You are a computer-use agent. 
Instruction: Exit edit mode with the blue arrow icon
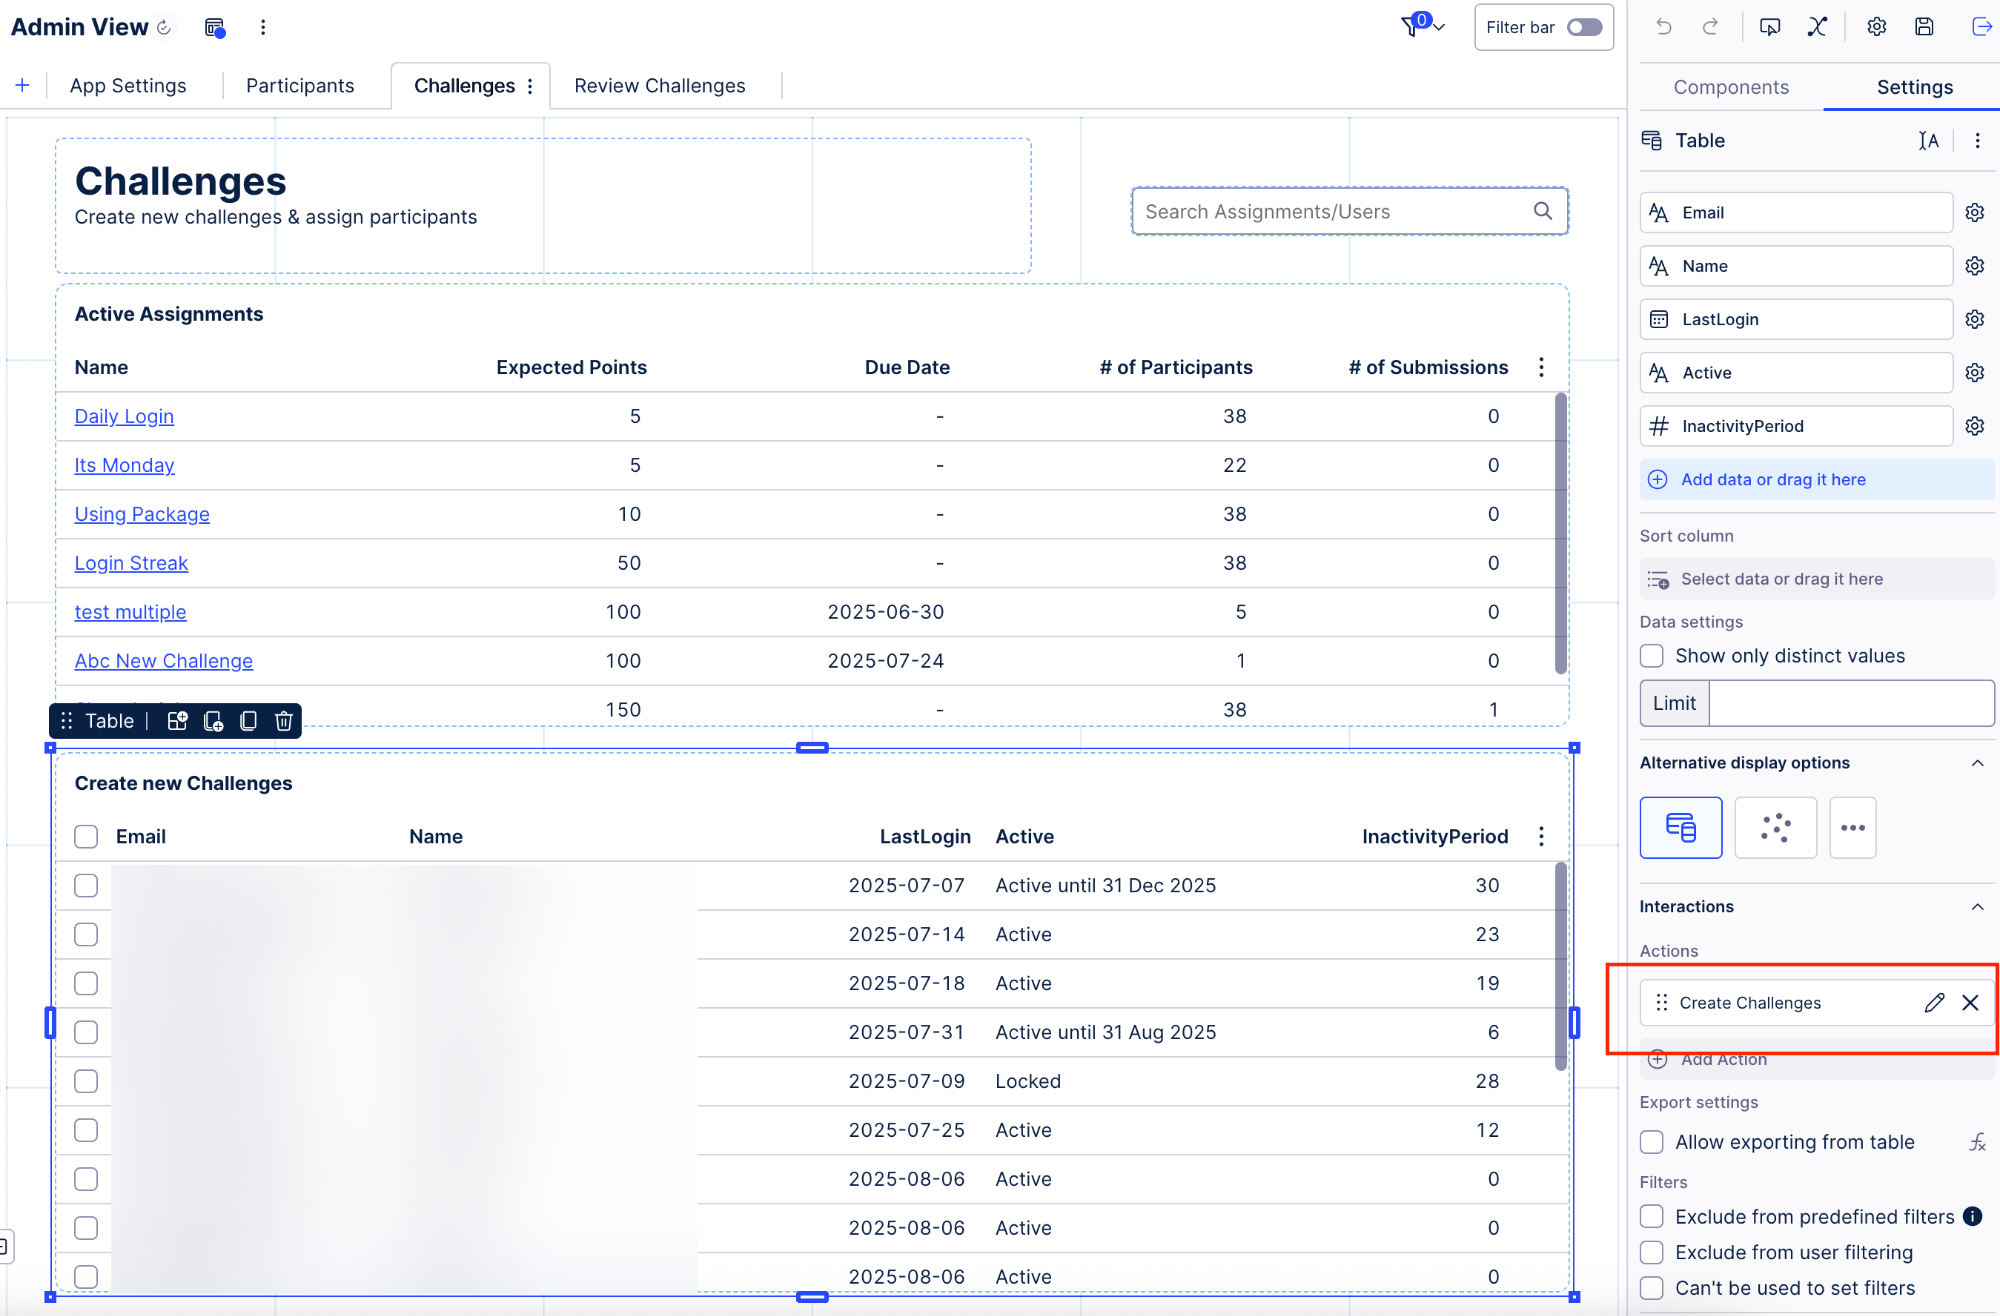pos(1981,27)
